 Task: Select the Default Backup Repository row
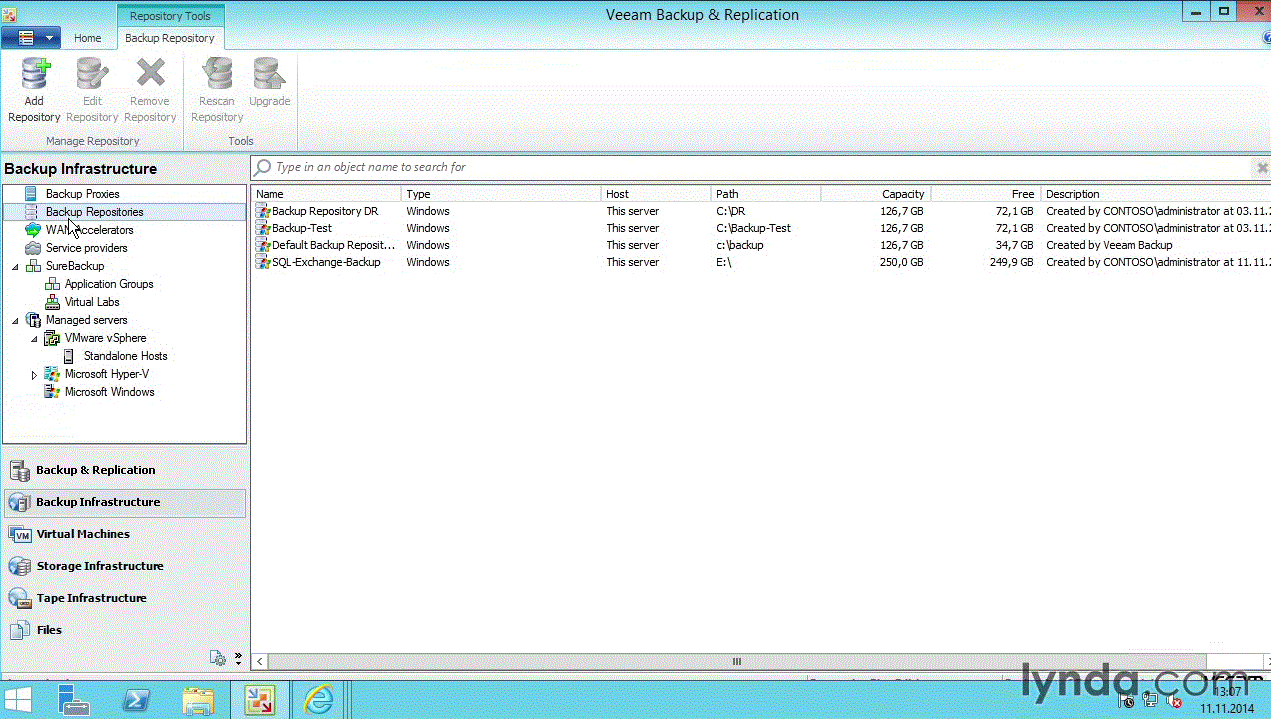[761, 245]
